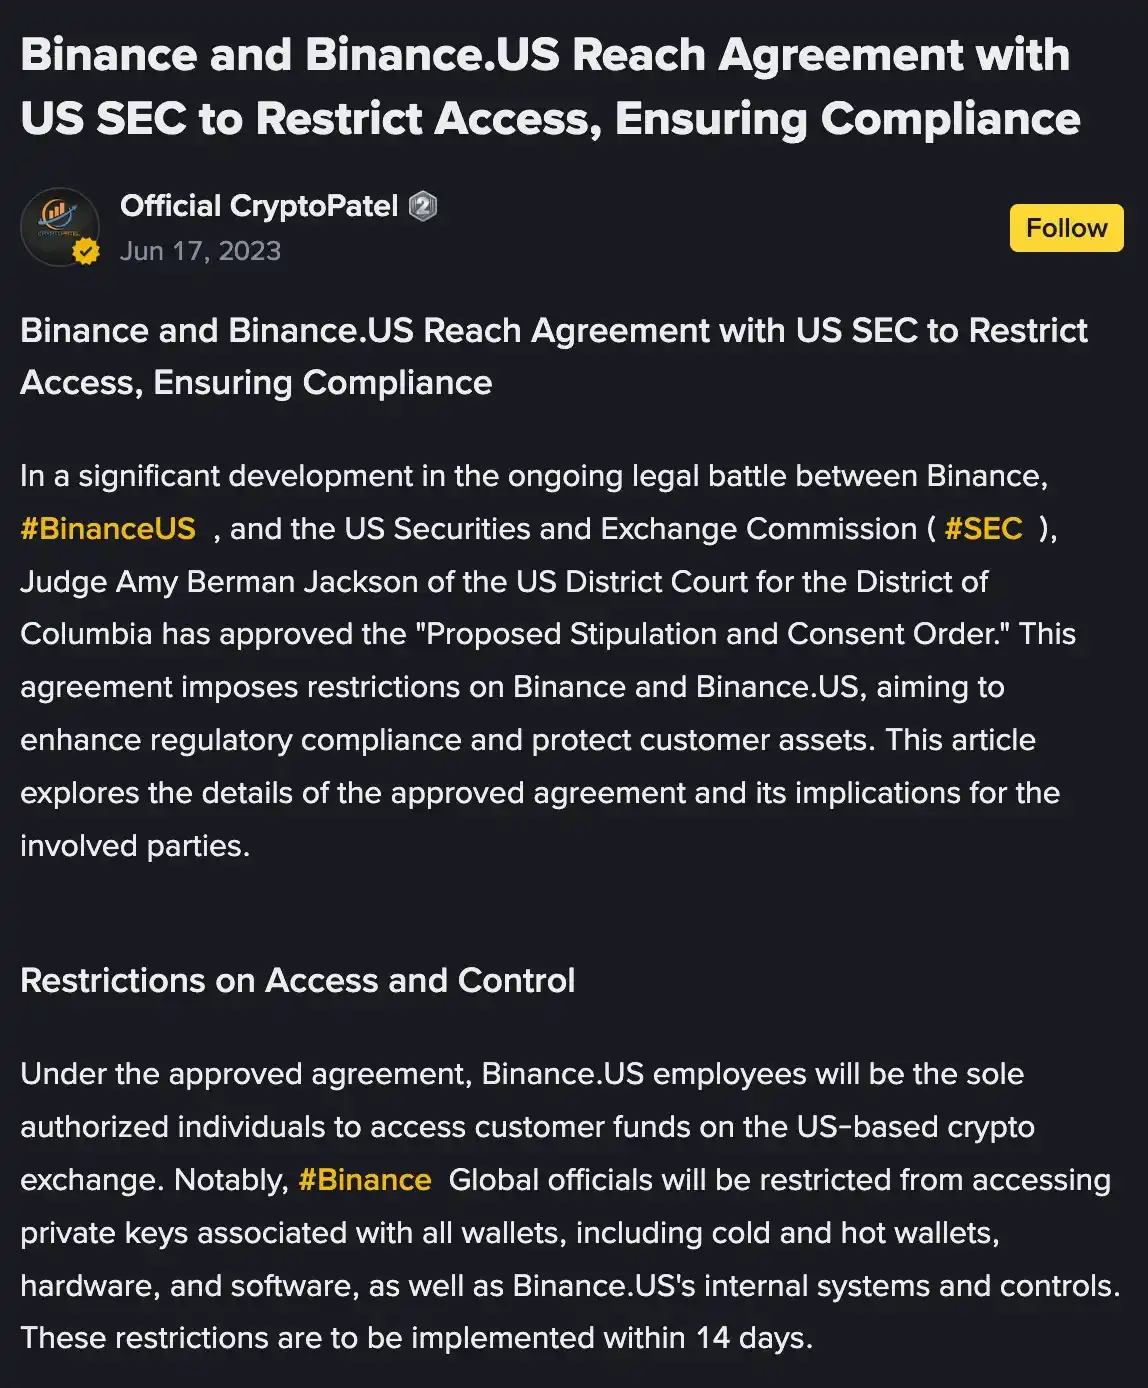Click the yellow Follow button label
Image resolution: width=1148 pixels, height=1388 pixels.
pyautogui.click(x=1066, y=227)
